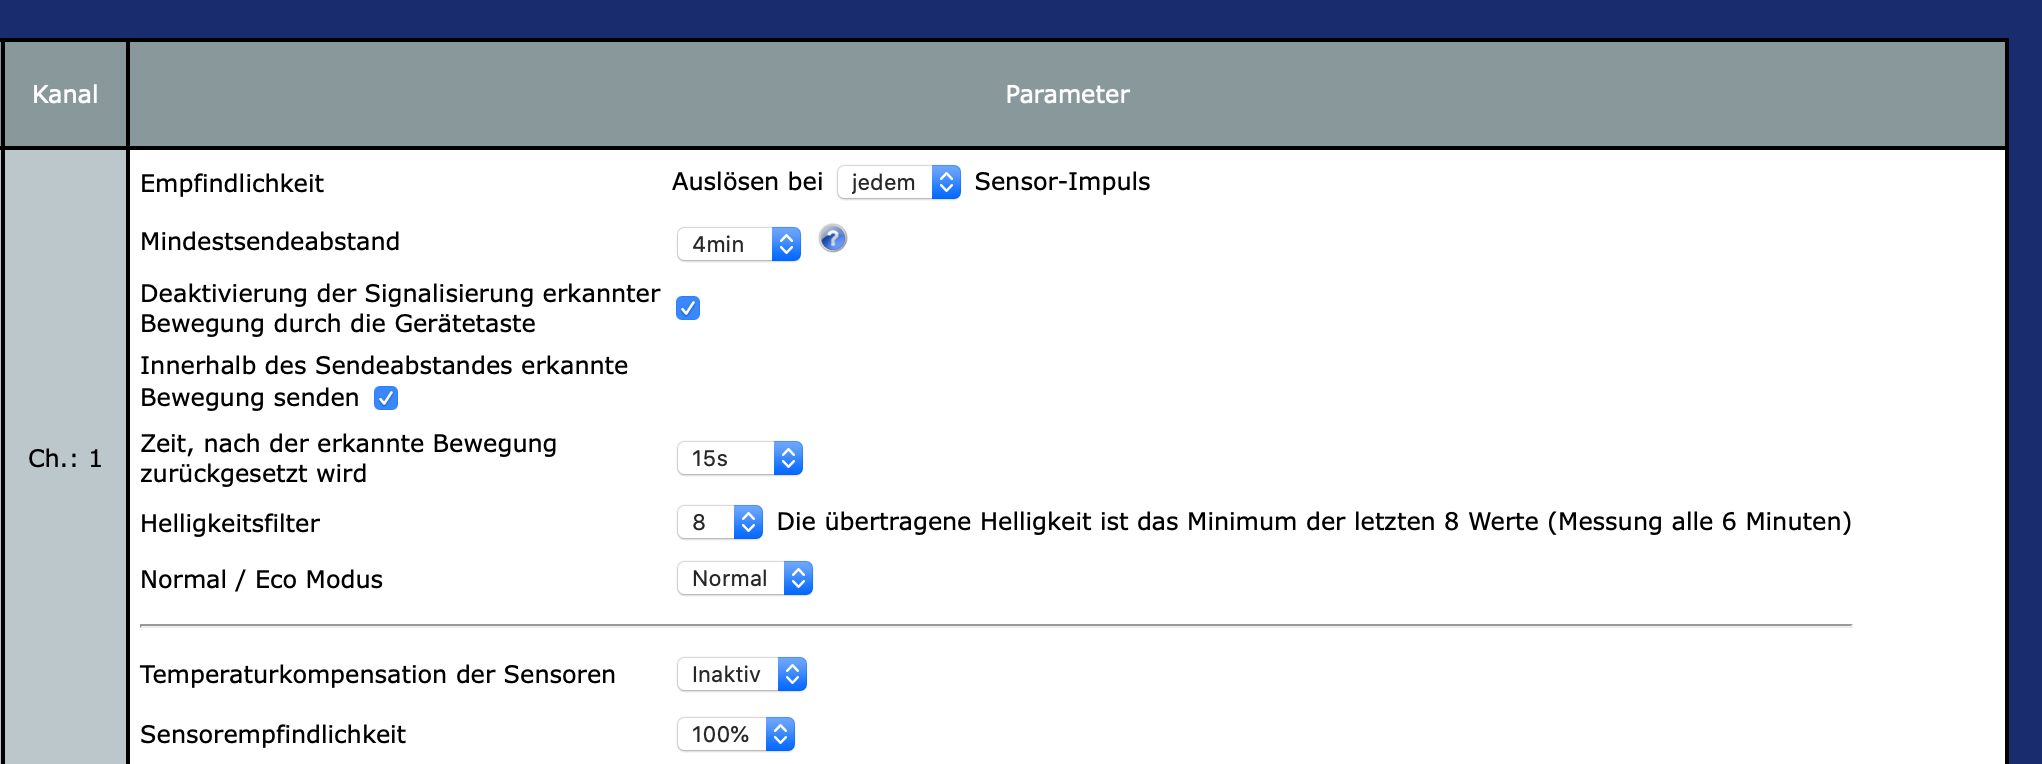Change the Helligkeitsfilter value dropdown
The width and height of the screenshot is (2042, 764).
coord(720,522)
